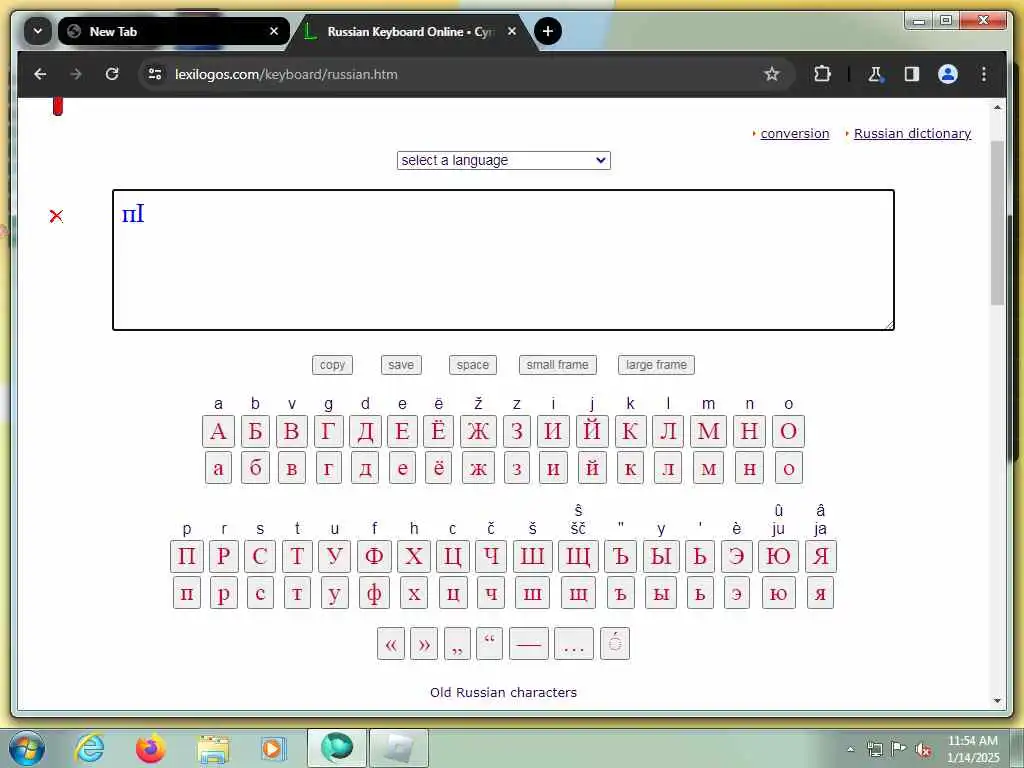Image resolution: width=1024 pixels, height=768 pixels.
Task: Insert uppercase Ж key
Action: (x=478, y=431)
